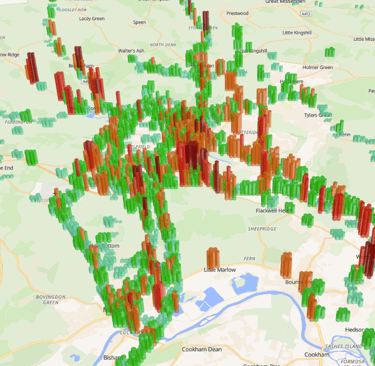The height and width of the screenshot is (366, 375).
Task: Select the Little Kingshill label
Action: 297,33
